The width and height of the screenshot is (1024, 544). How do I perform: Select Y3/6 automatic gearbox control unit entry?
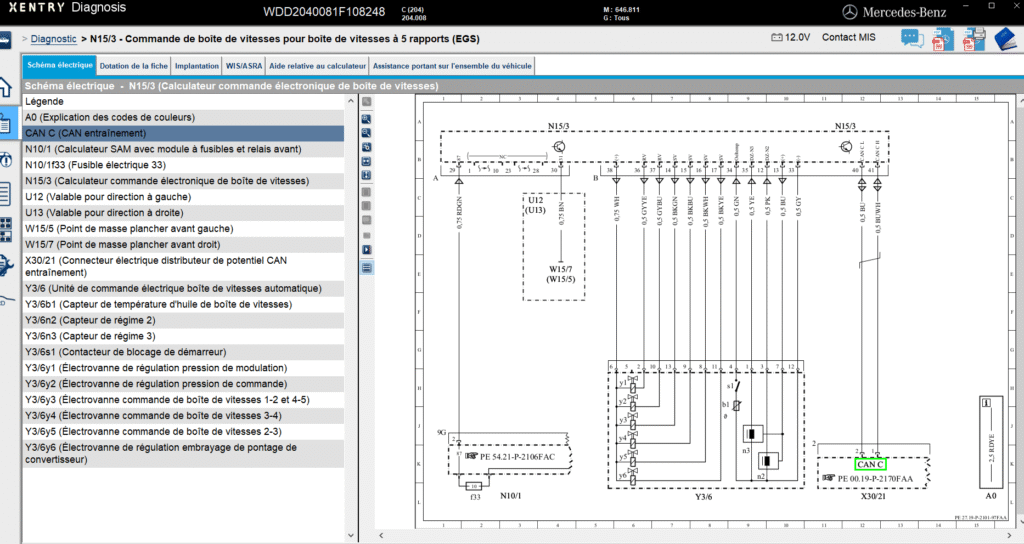pyautogui.click(x=173, y=288)
